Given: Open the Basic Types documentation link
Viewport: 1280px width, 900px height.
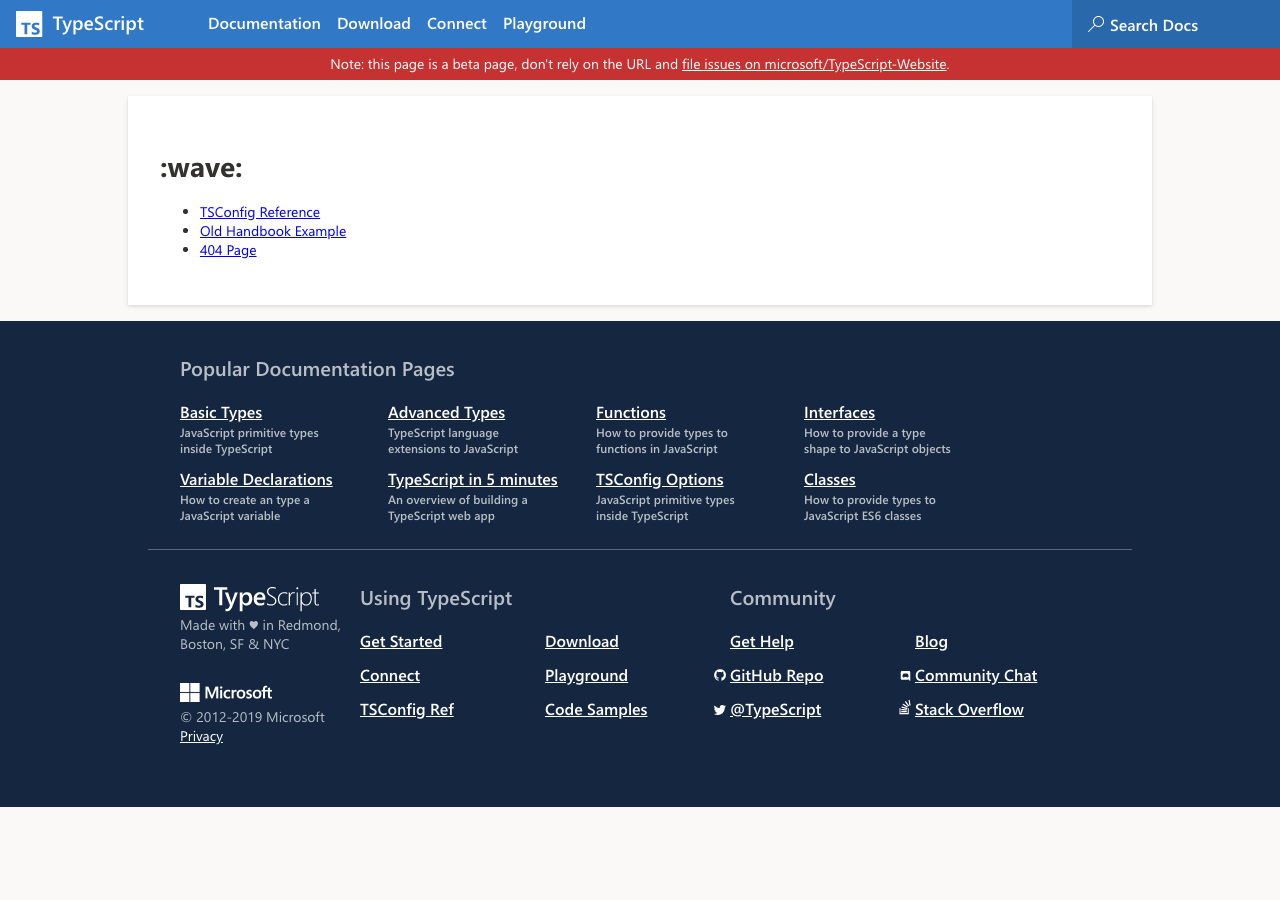Looking at the screenshot, I should 221,412.
